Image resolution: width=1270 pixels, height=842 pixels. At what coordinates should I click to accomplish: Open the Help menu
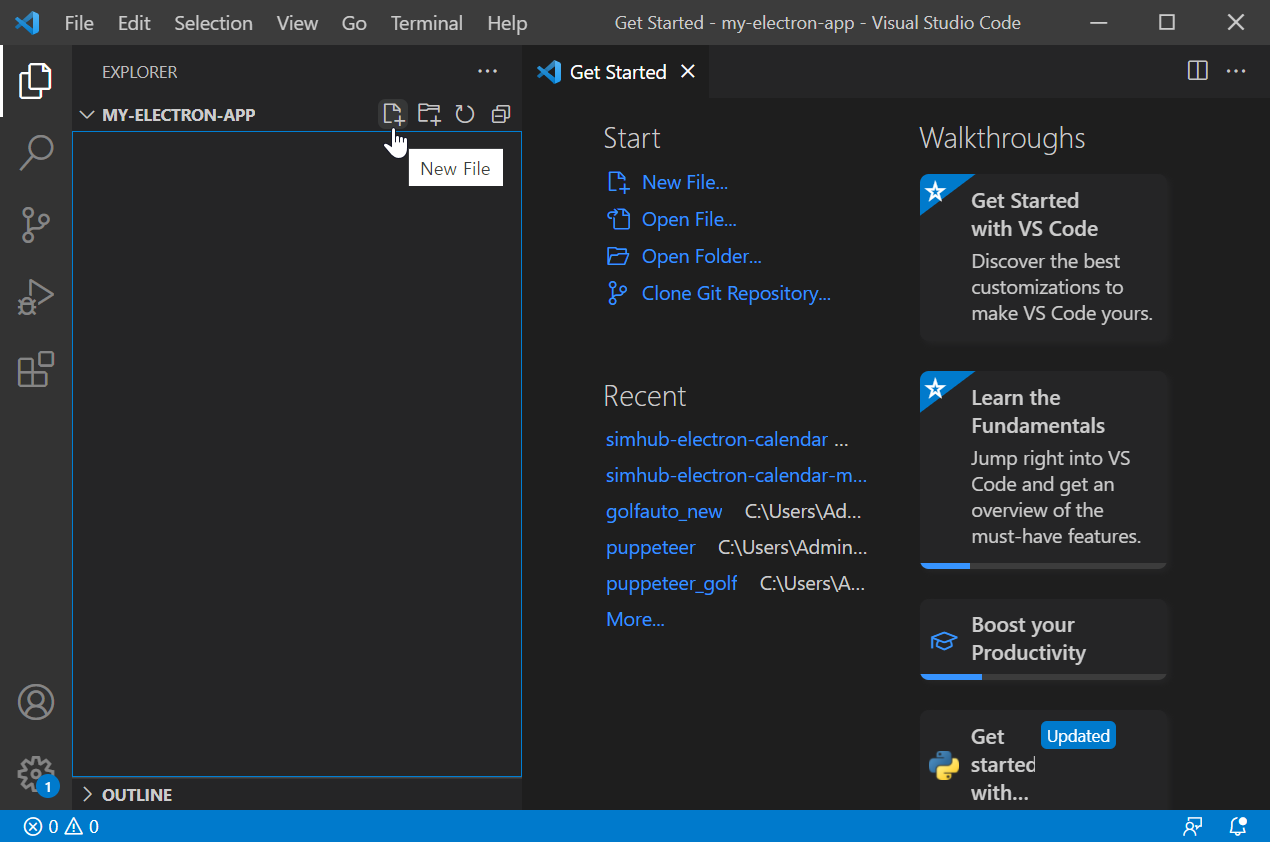pos(507,23)
